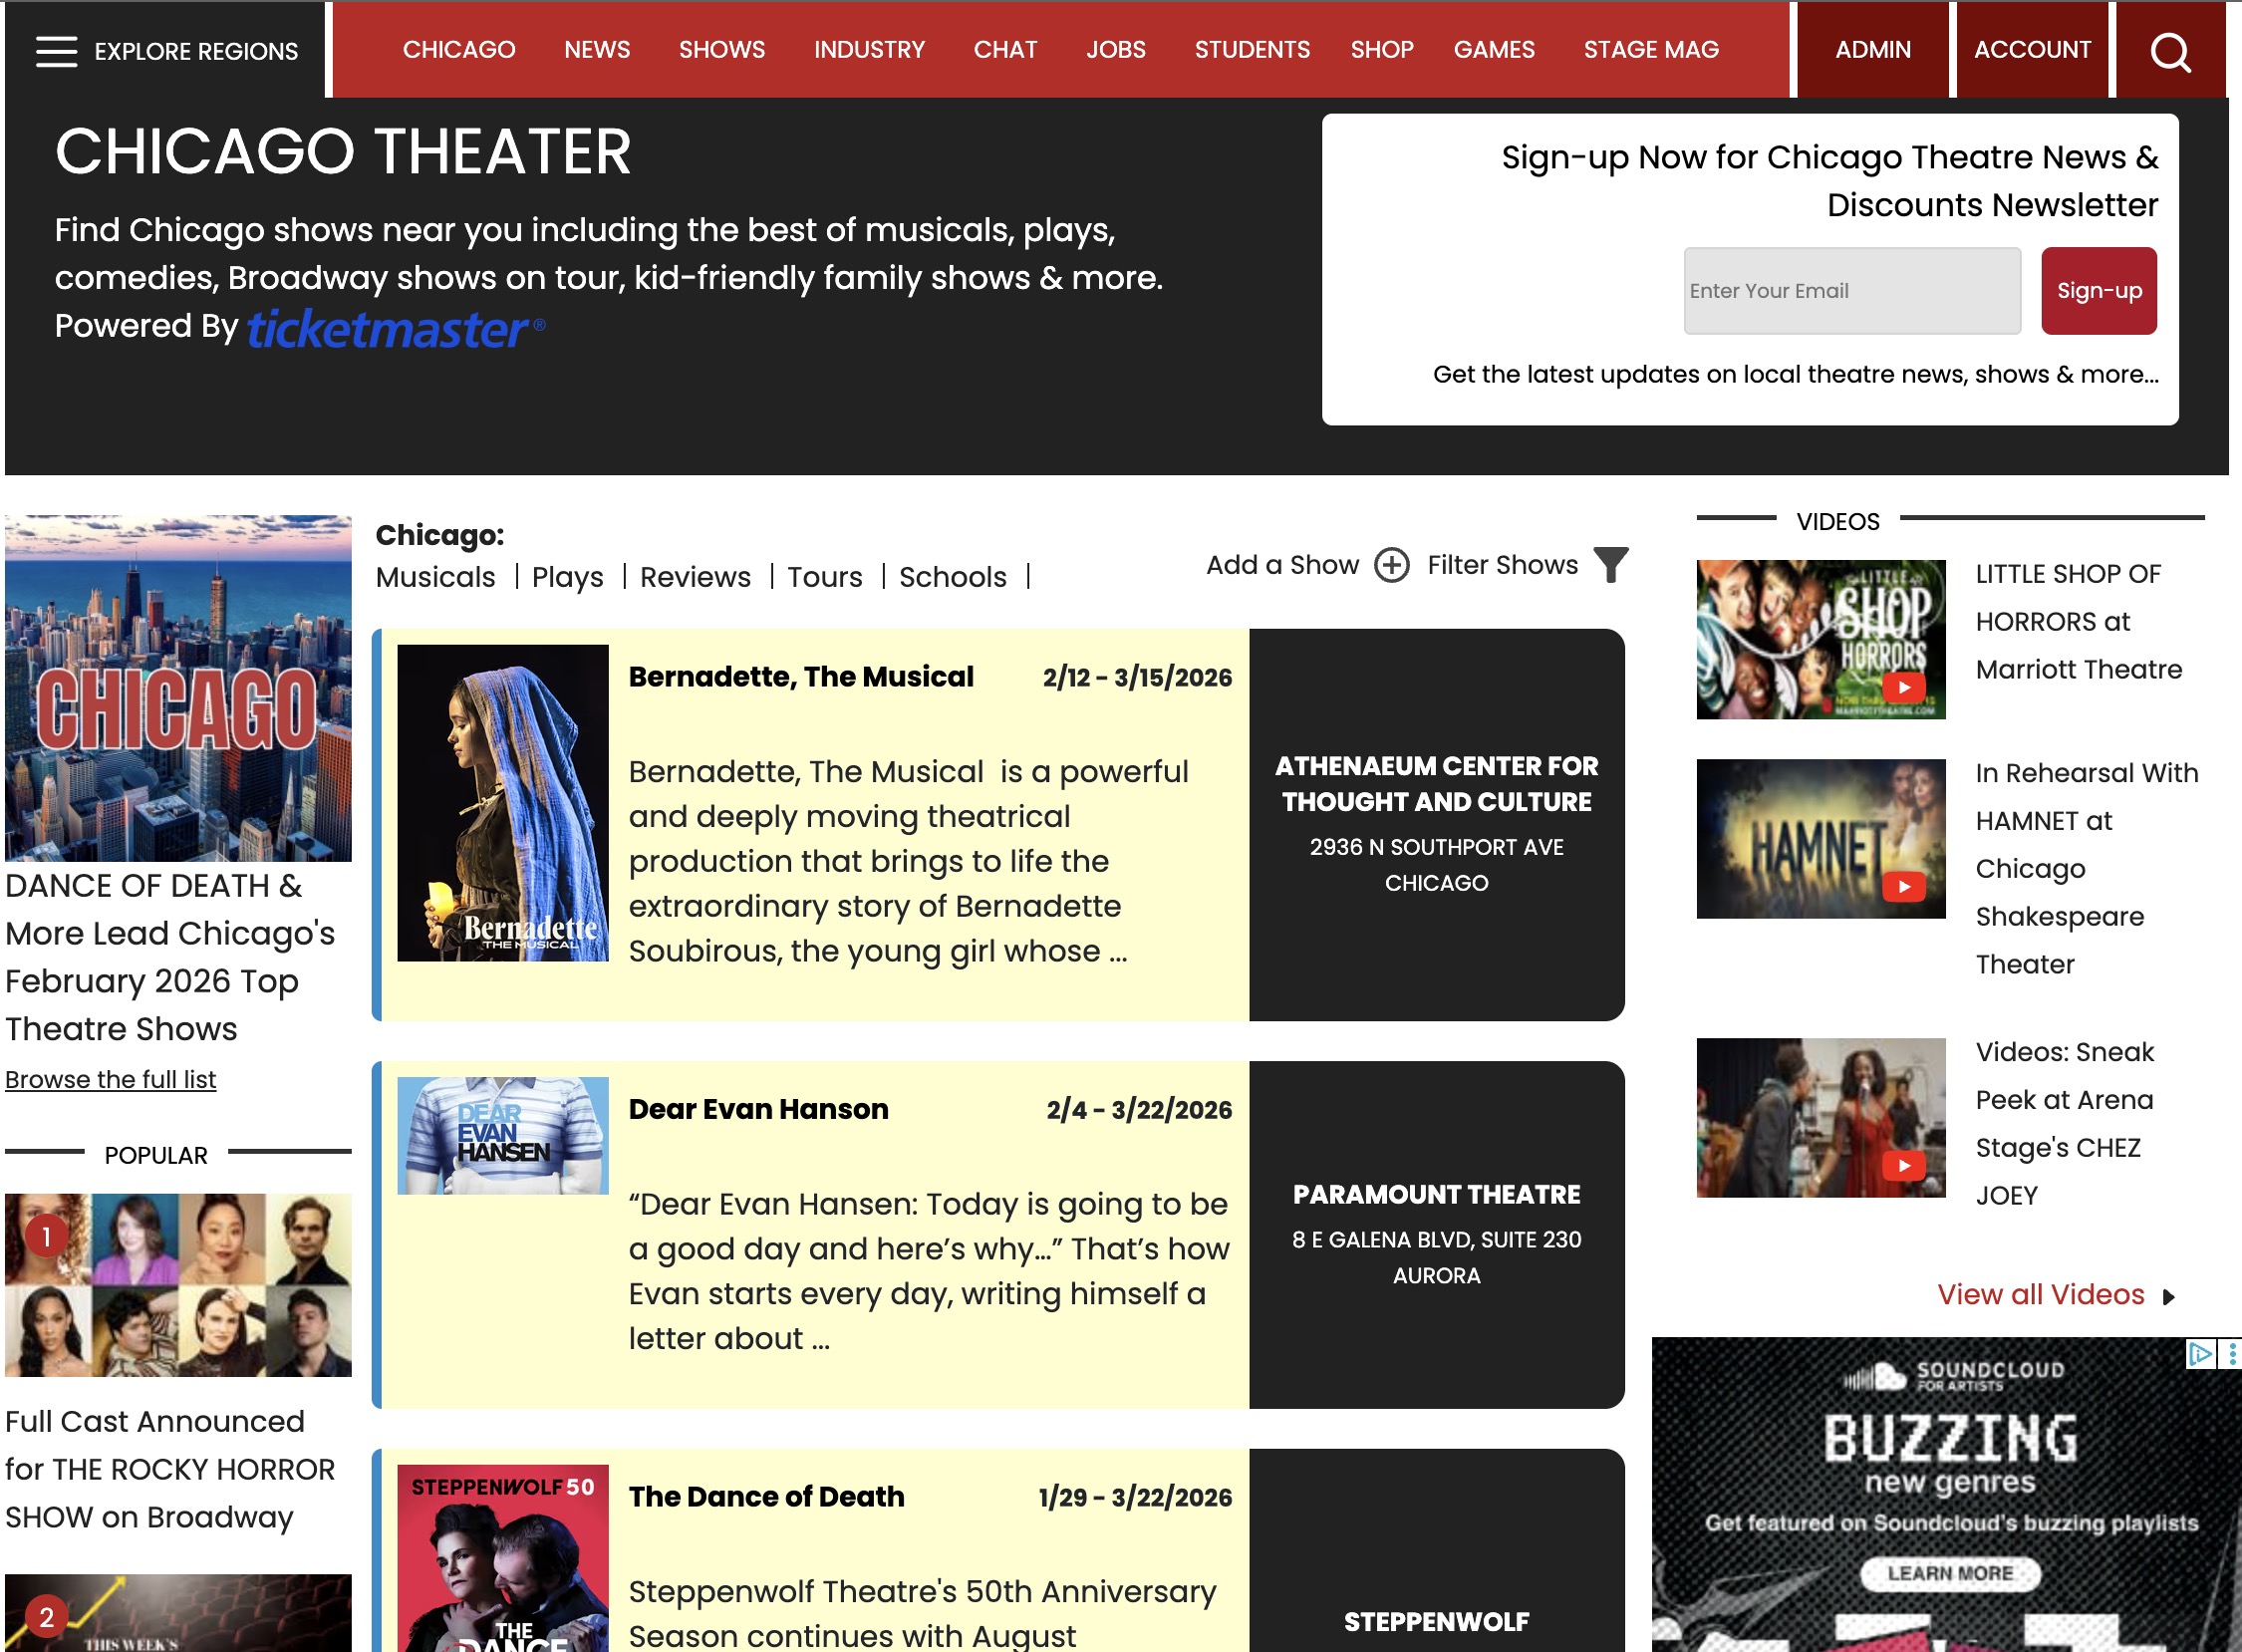Click the search magnifier icon
This screenshot has height=1652, width=2242.
pyautogui.click(x=2169, y=51)
